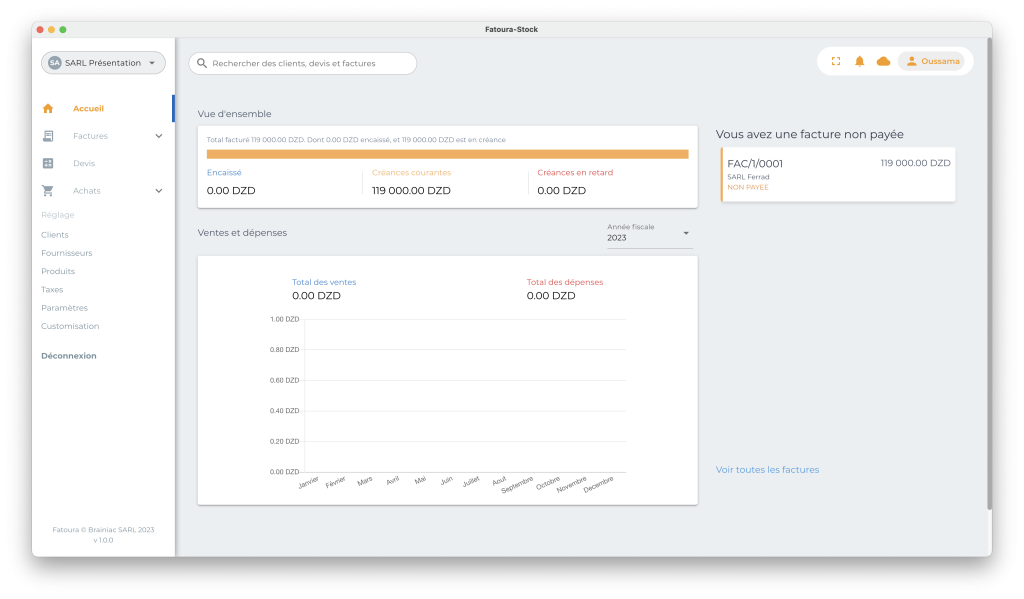Viewport: 1024px width, 599px height.
Task: Click the cloud sync icon
Action: pos(883,61)
